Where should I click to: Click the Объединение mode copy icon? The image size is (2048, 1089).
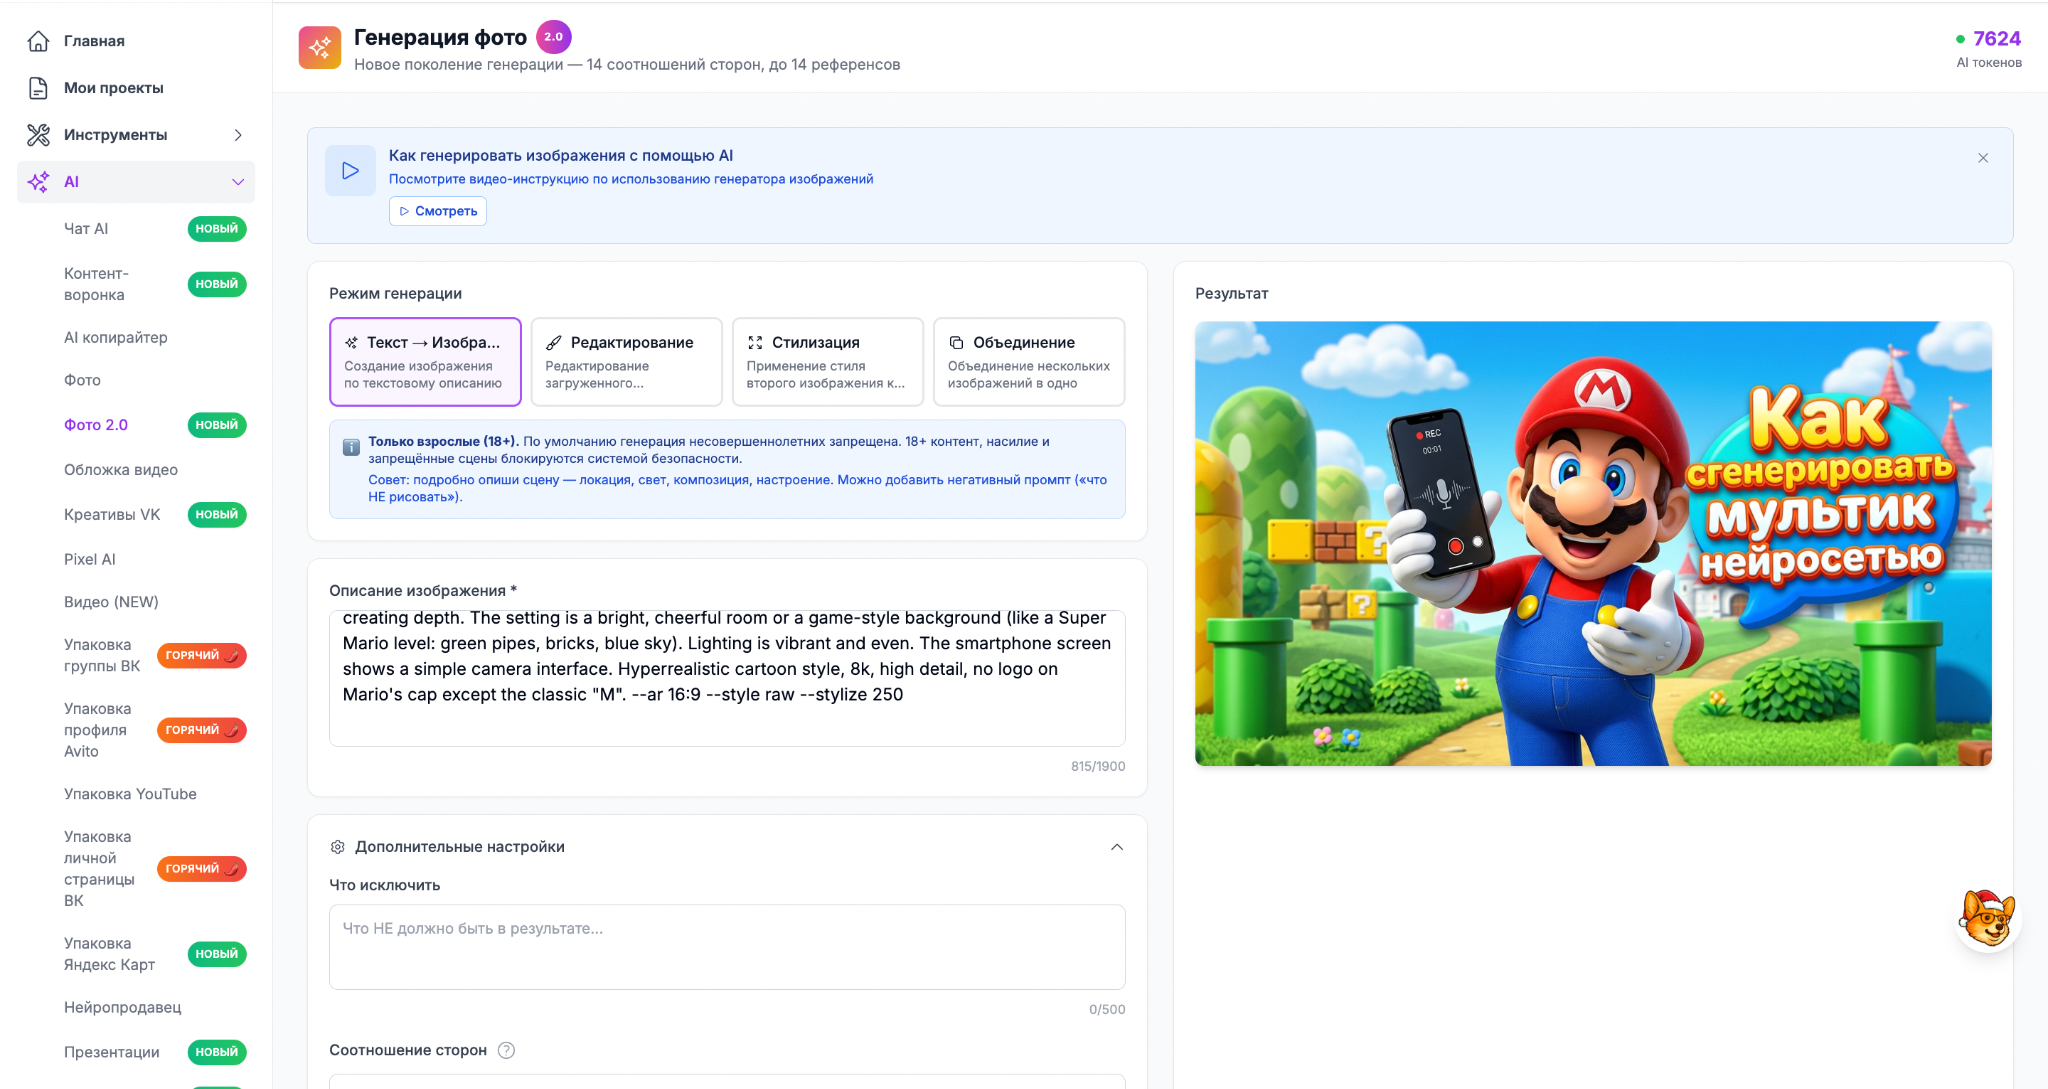click(x=956, y=343)
